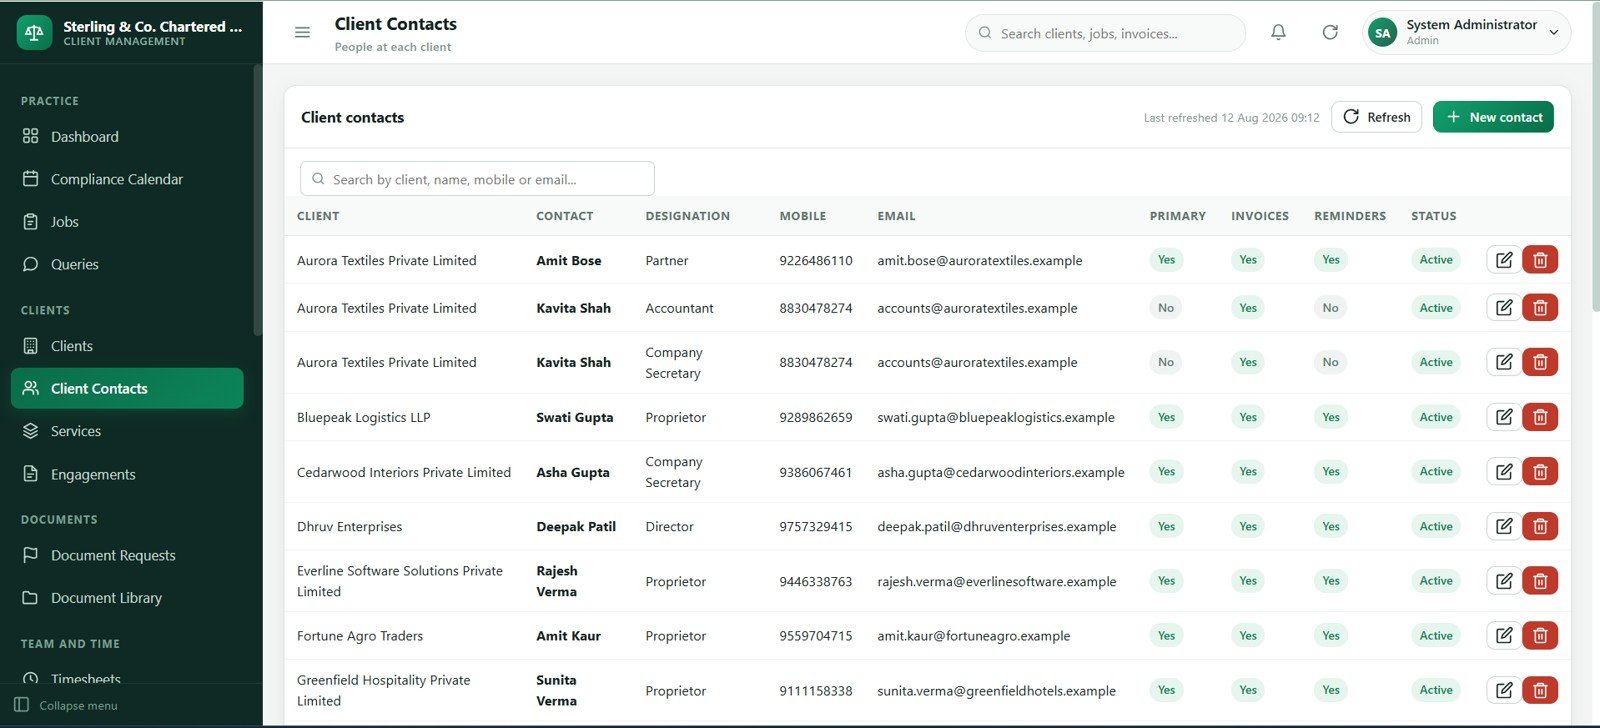
Task: Expand the System Administrator account dropdown
Action: click(x=1466, y=33)
